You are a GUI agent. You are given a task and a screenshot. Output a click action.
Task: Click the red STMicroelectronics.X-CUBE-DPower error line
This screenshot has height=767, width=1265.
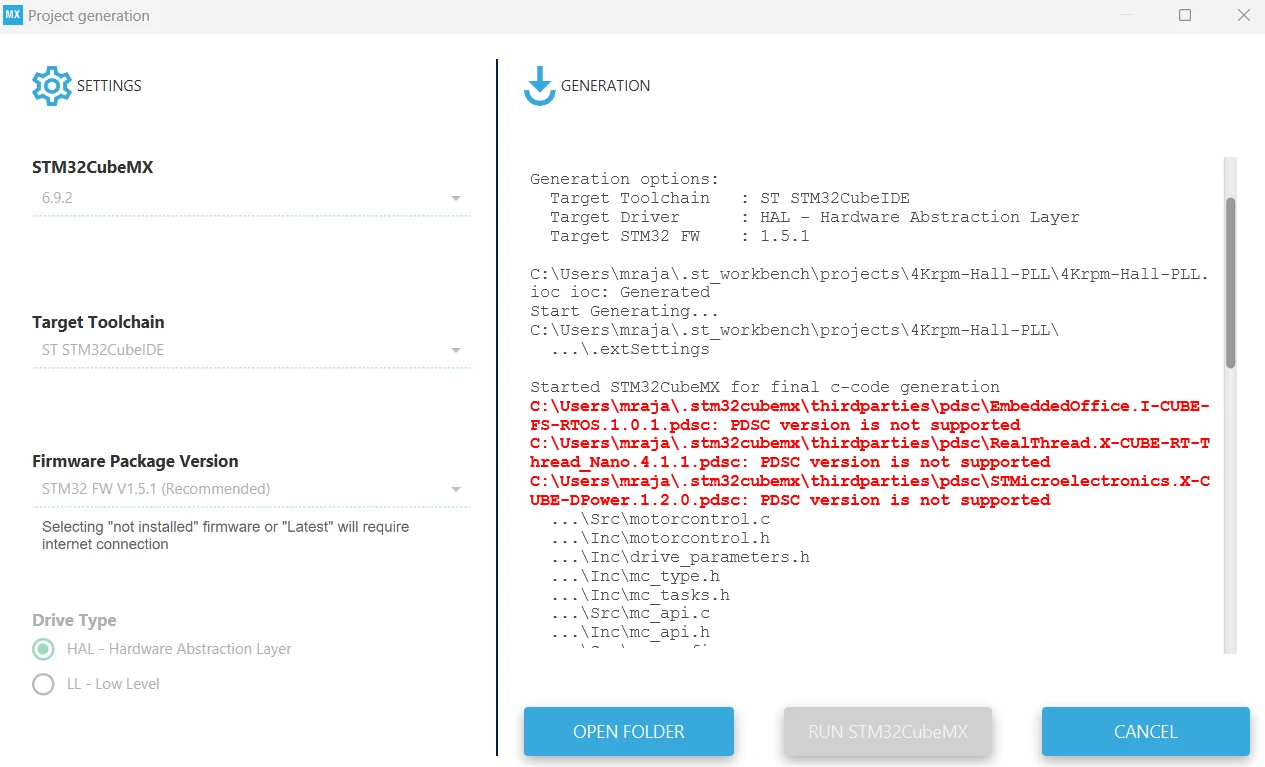click(870, 490)
